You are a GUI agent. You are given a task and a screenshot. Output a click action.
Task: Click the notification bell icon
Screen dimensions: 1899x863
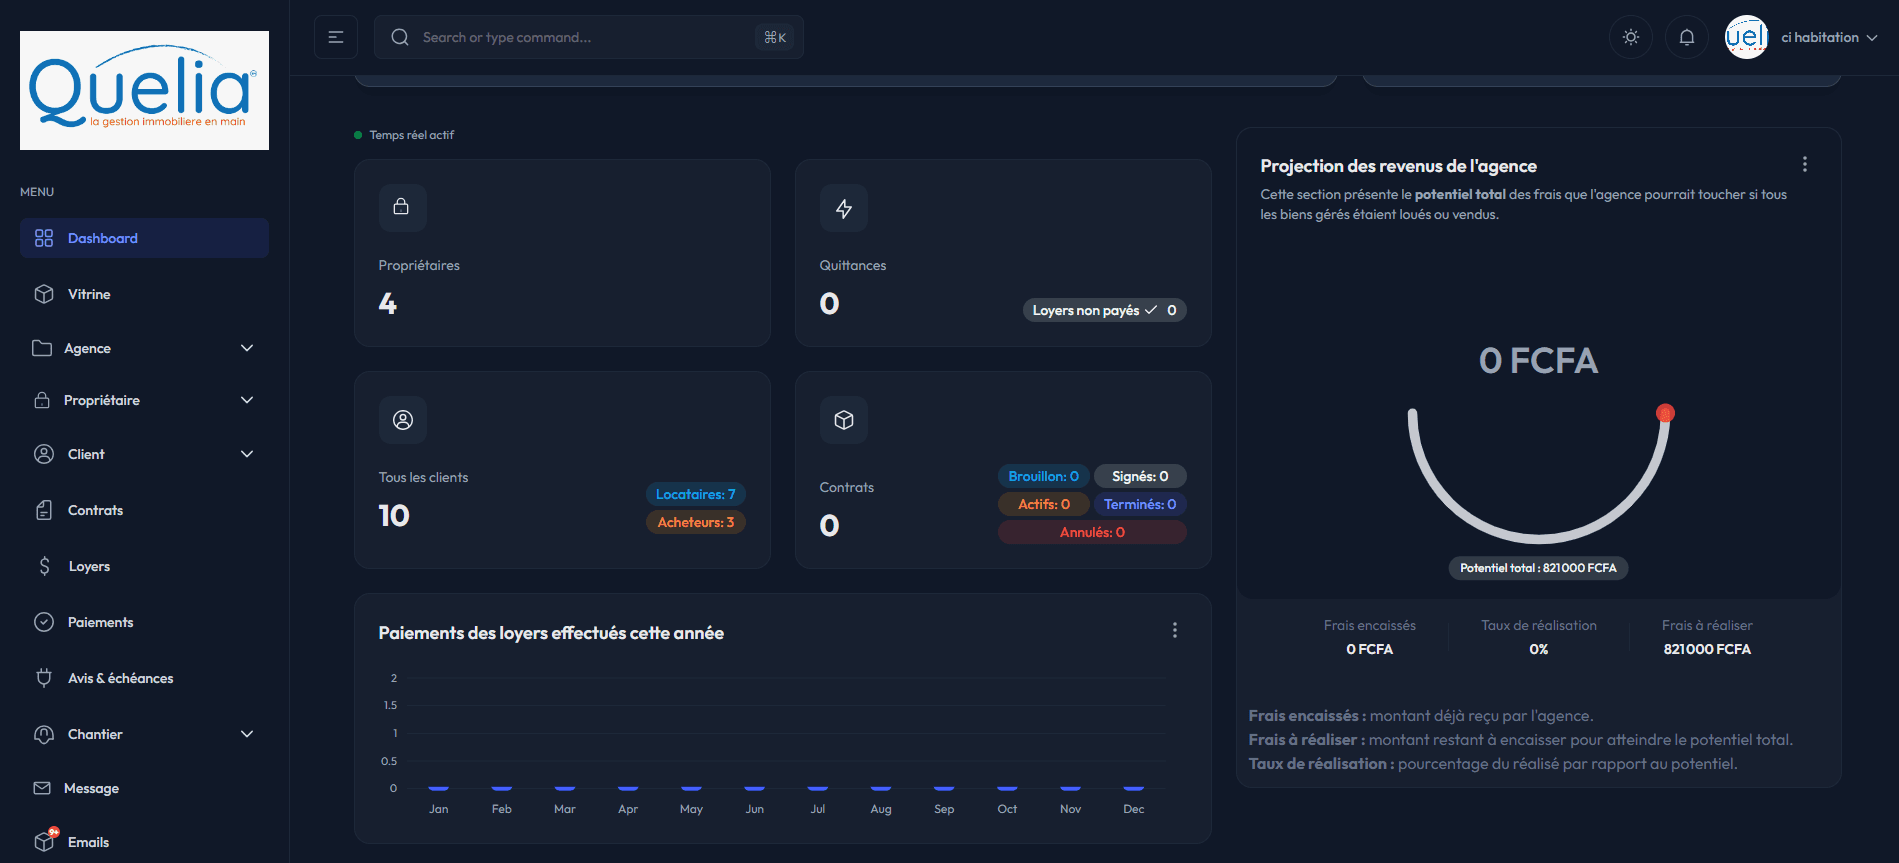(1686, 37)
